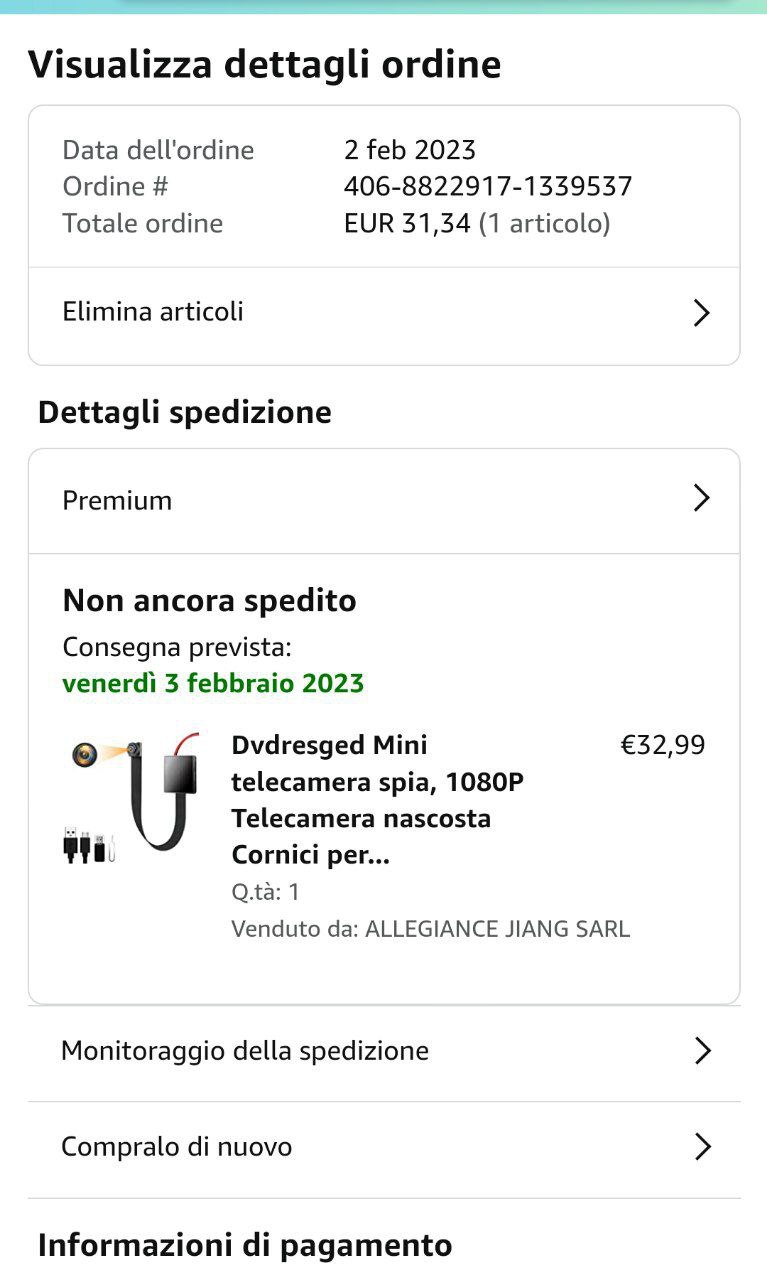Click the Totale ordine amount EUR 31,34

(407, 223)
